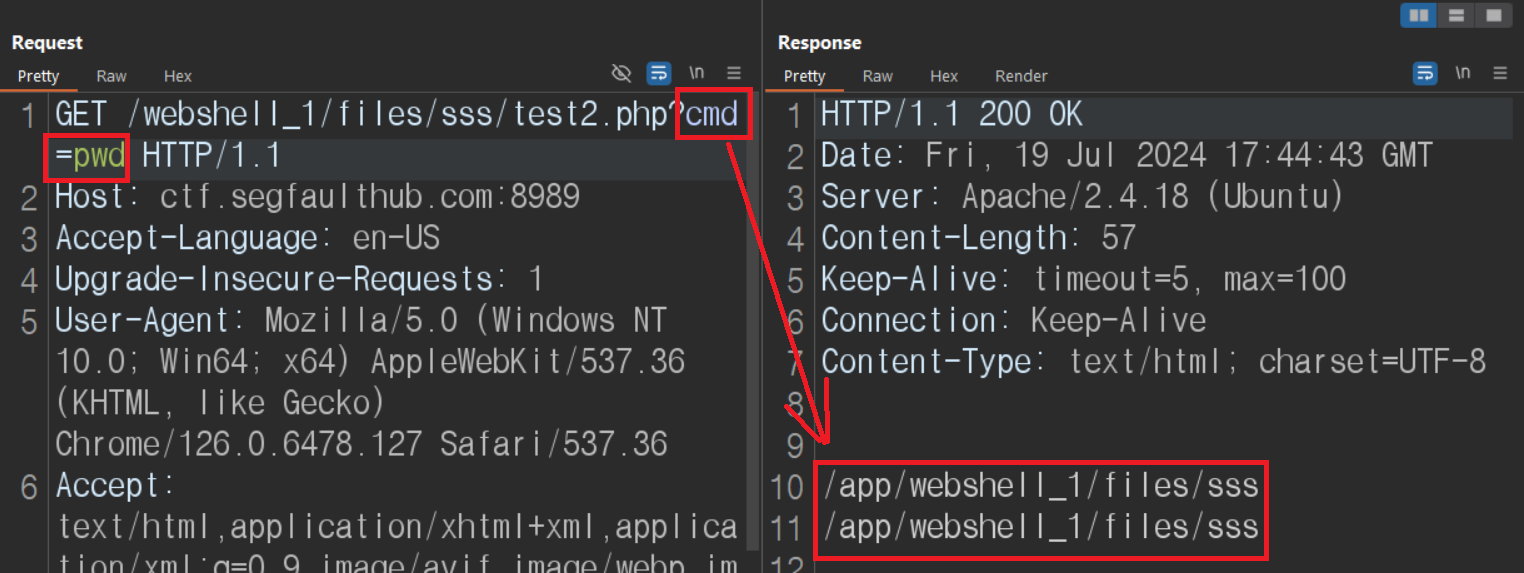
Task: Toggle hide non-printable characters icon in Request
Action: click(x=622, y=74)
